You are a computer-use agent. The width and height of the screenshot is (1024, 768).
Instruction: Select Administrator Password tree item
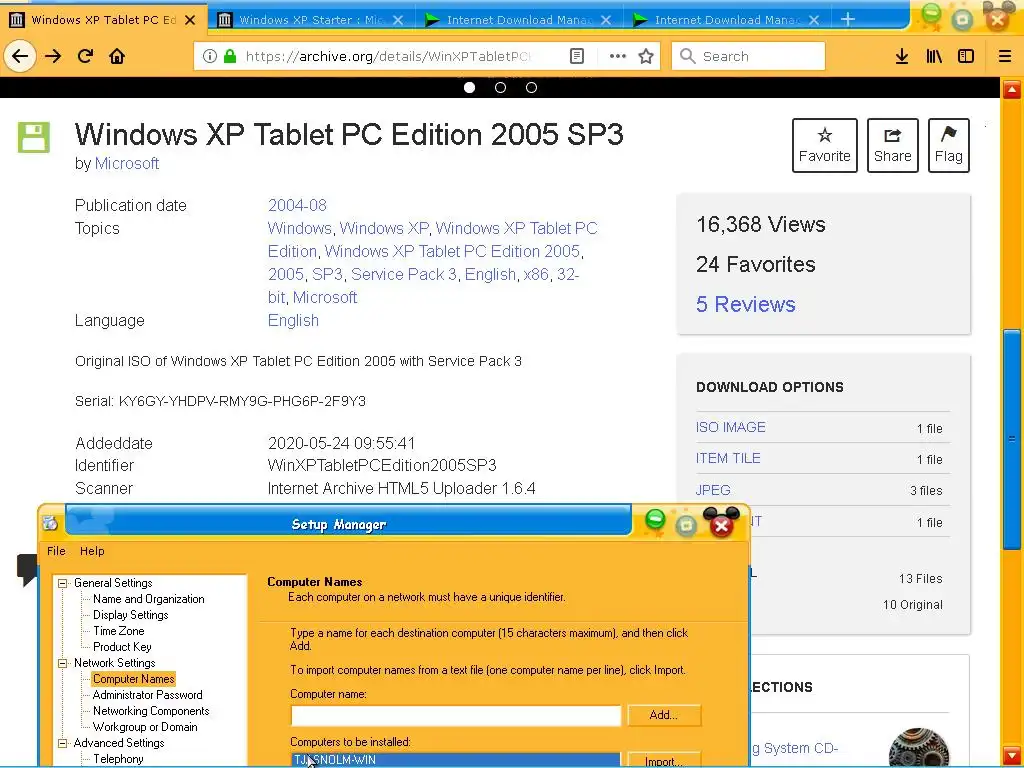pos(148,695)
